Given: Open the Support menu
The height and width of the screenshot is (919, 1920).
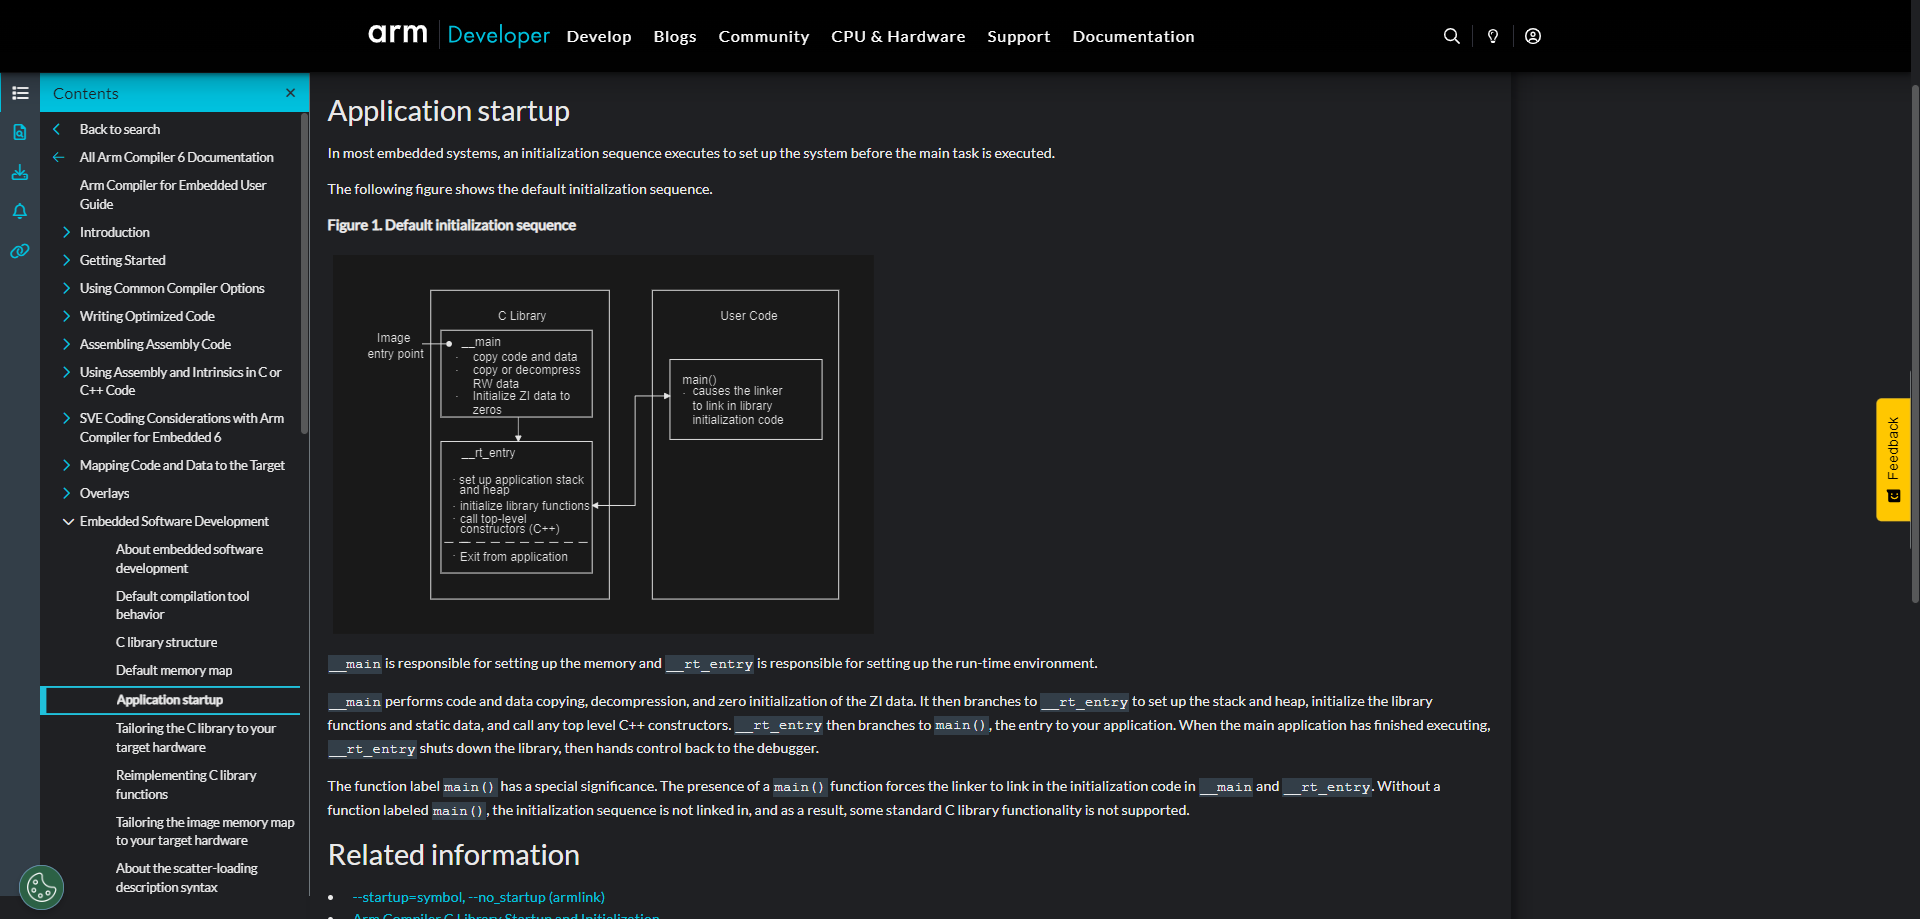Looking at the screenshot, I should [1019, 36].
